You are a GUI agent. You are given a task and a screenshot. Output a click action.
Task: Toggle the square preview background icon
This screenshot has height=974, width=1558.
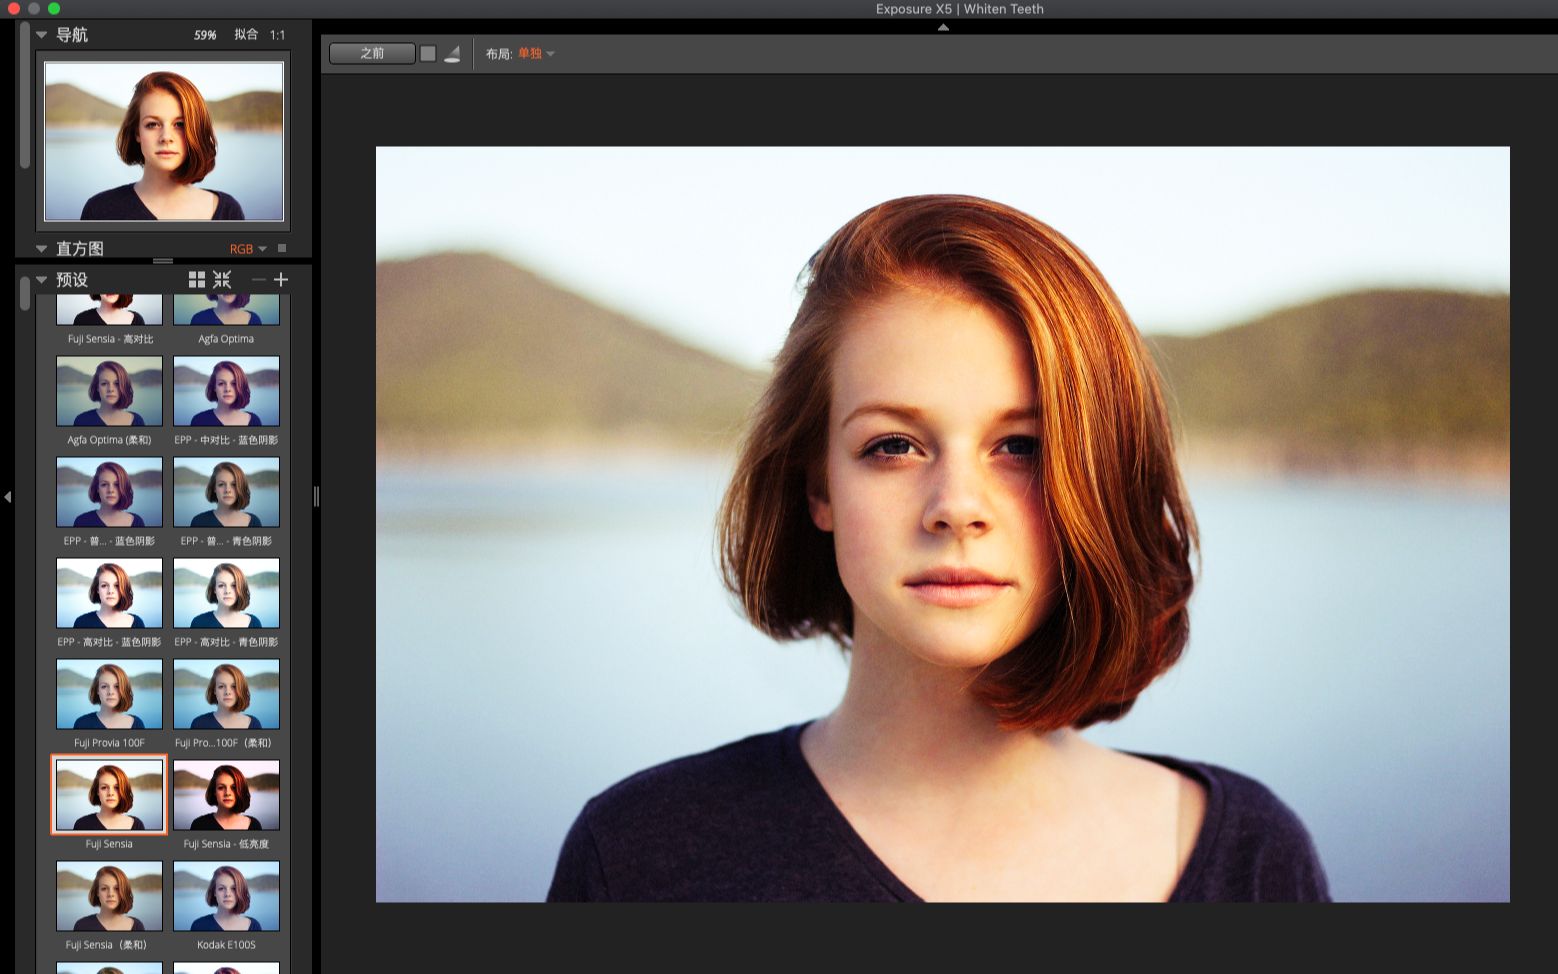(428, 54)
